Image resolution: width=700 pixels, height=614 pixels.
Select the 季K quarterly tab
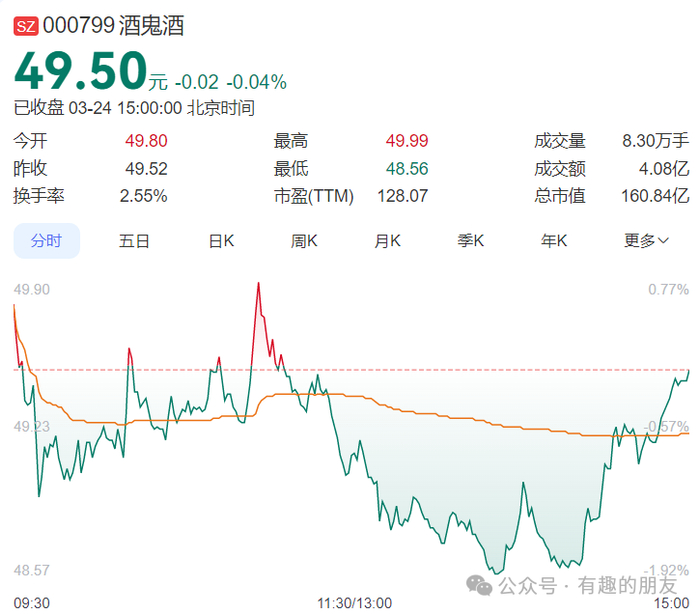click(471, 241)
